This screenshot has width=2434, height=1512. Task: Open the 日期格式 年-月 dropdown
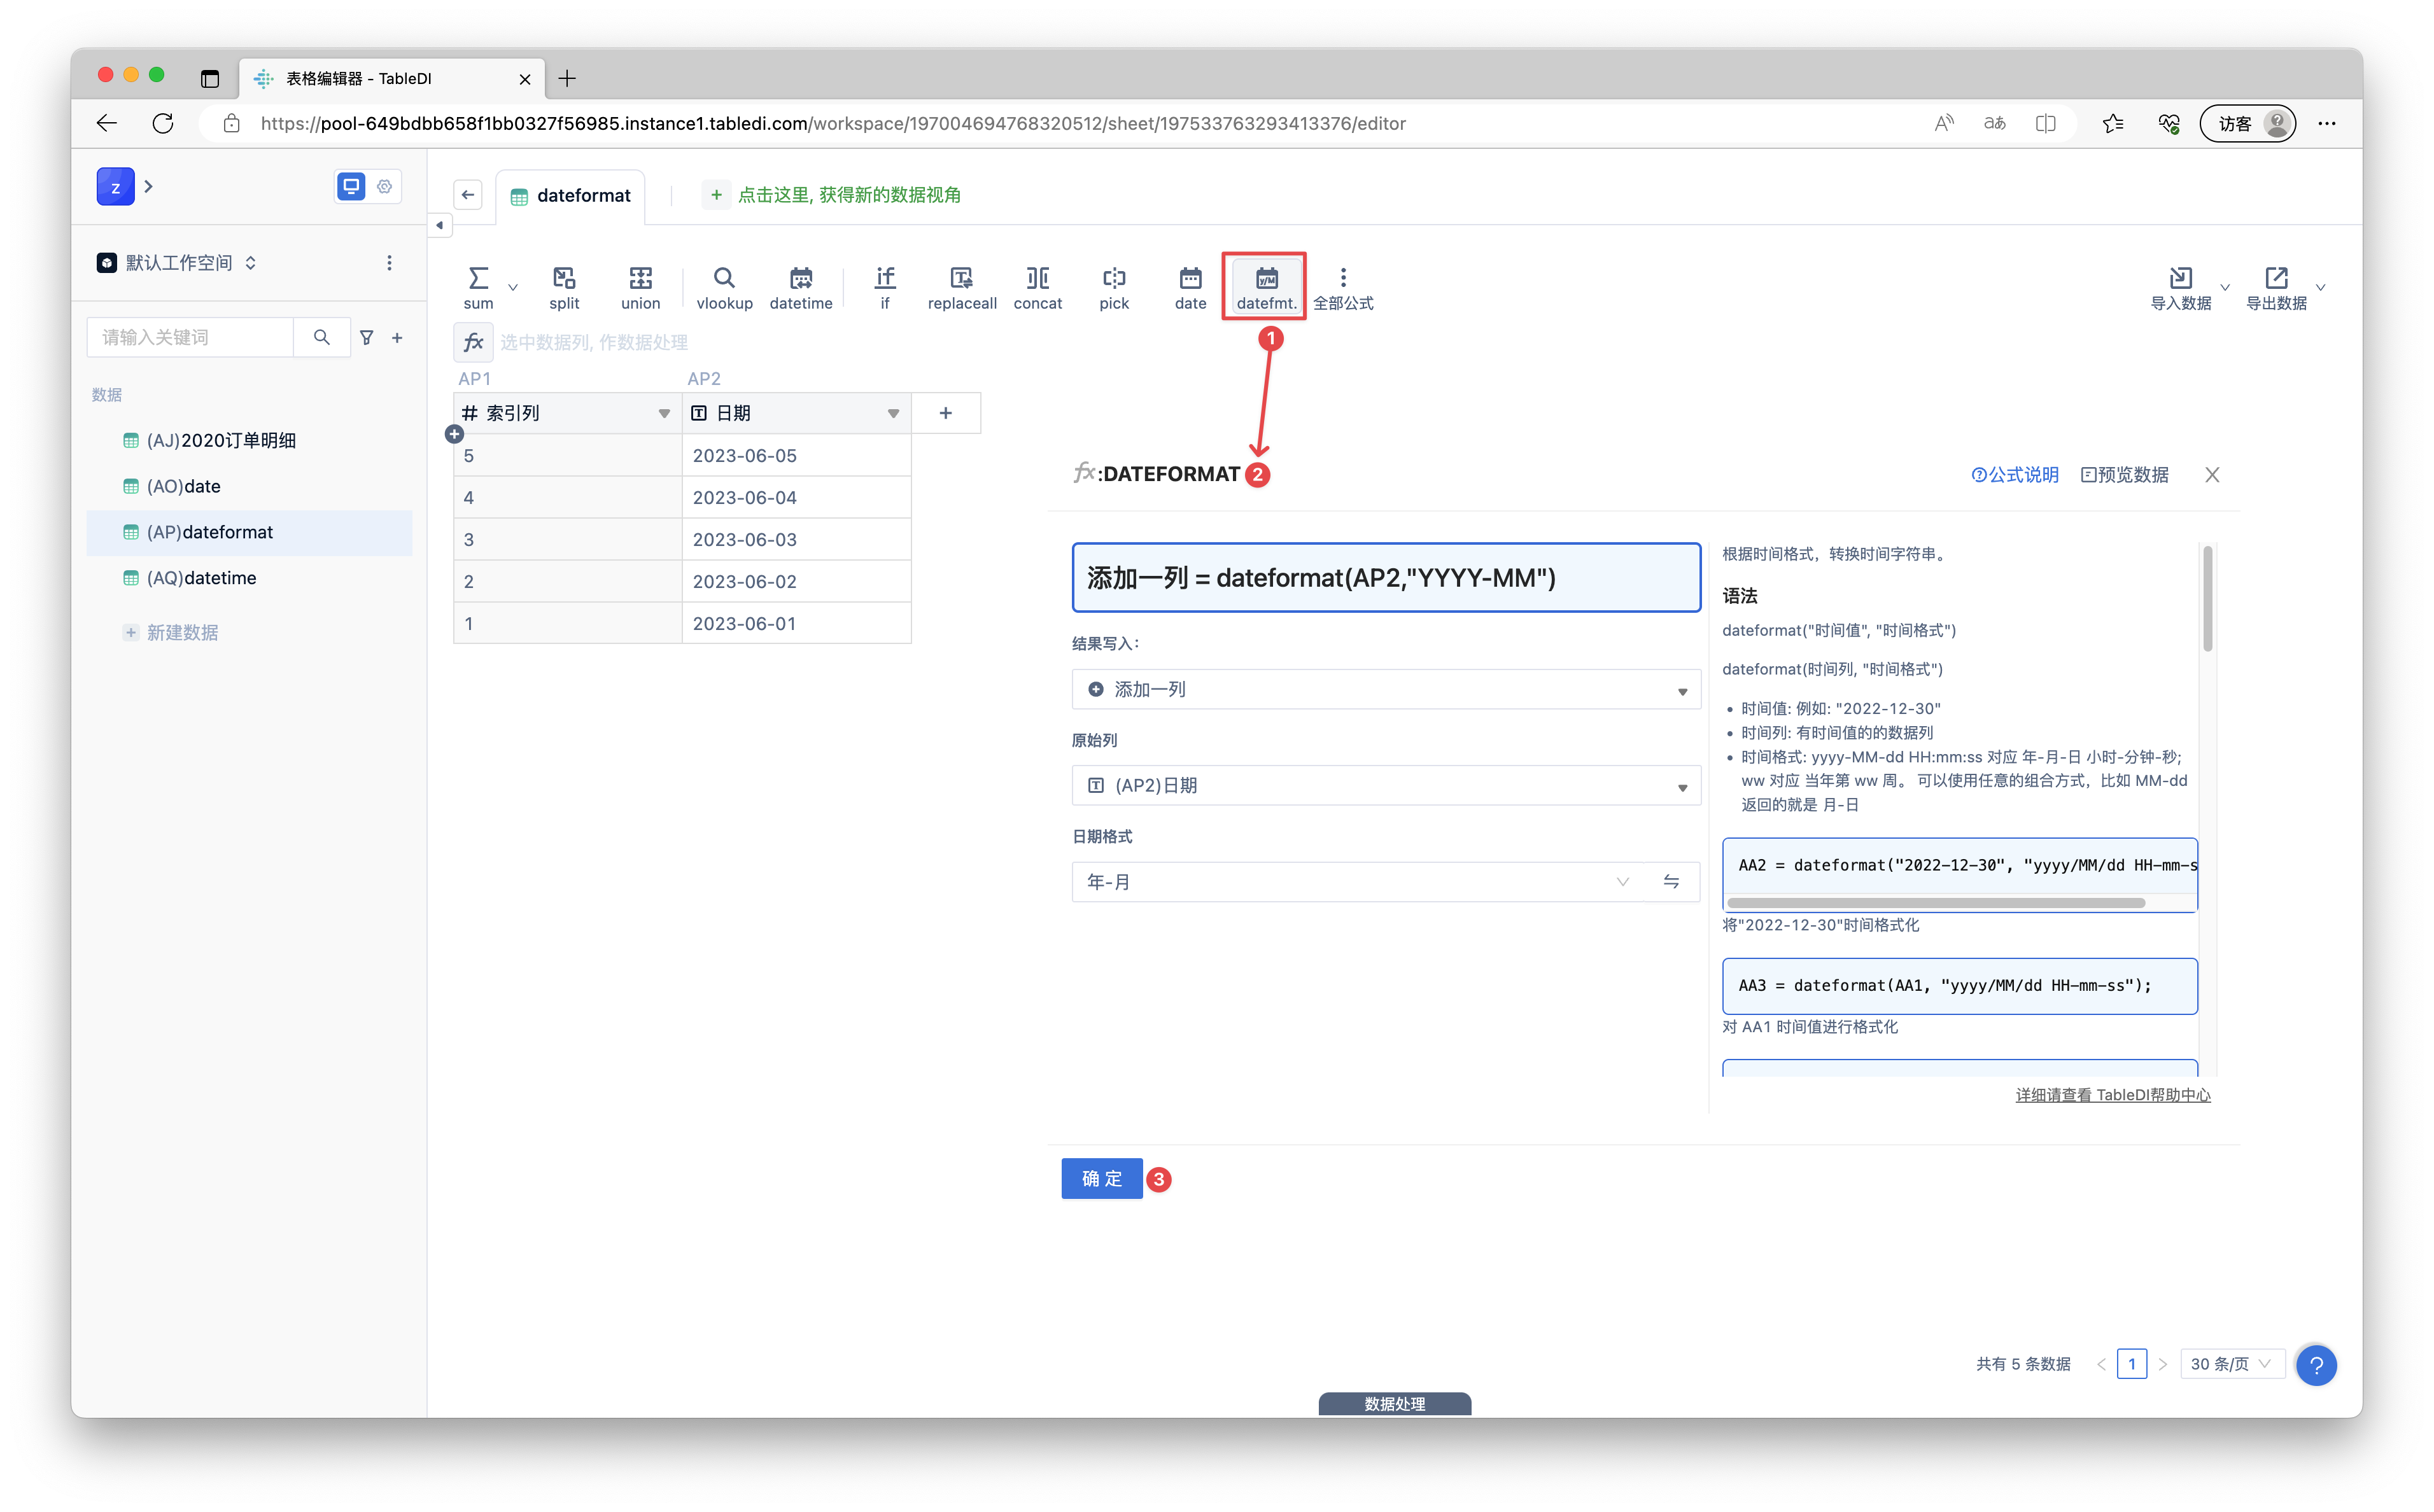[1358, 881]
